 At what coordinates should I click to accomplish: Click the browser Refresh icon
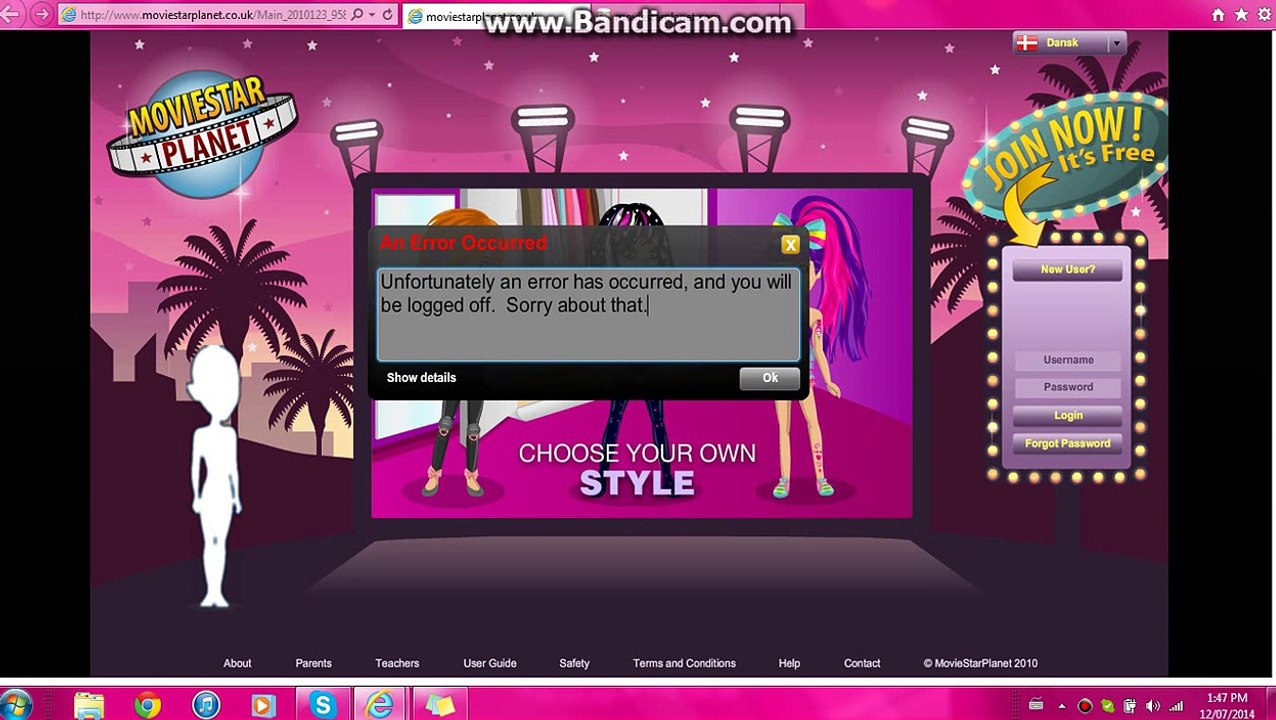[387, 15]
